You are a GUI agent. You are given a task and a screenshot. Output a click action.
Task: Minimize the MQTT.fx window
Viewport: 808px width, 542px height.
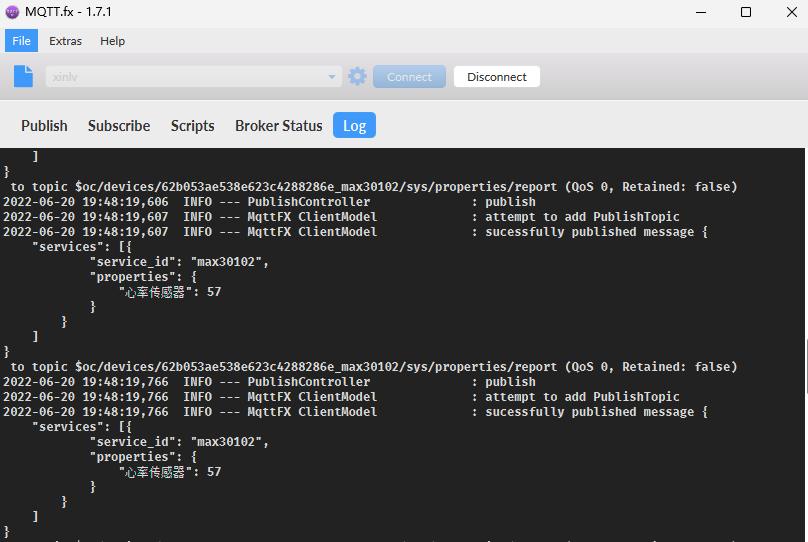699,12
